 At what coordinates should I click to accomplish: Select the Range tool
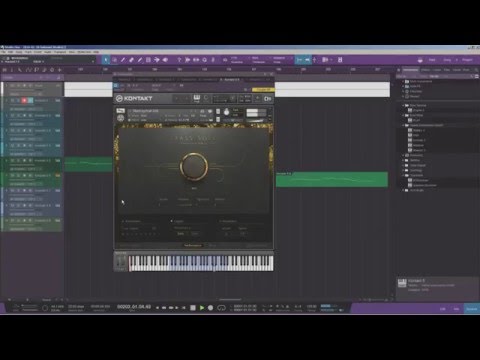point(115,60)
